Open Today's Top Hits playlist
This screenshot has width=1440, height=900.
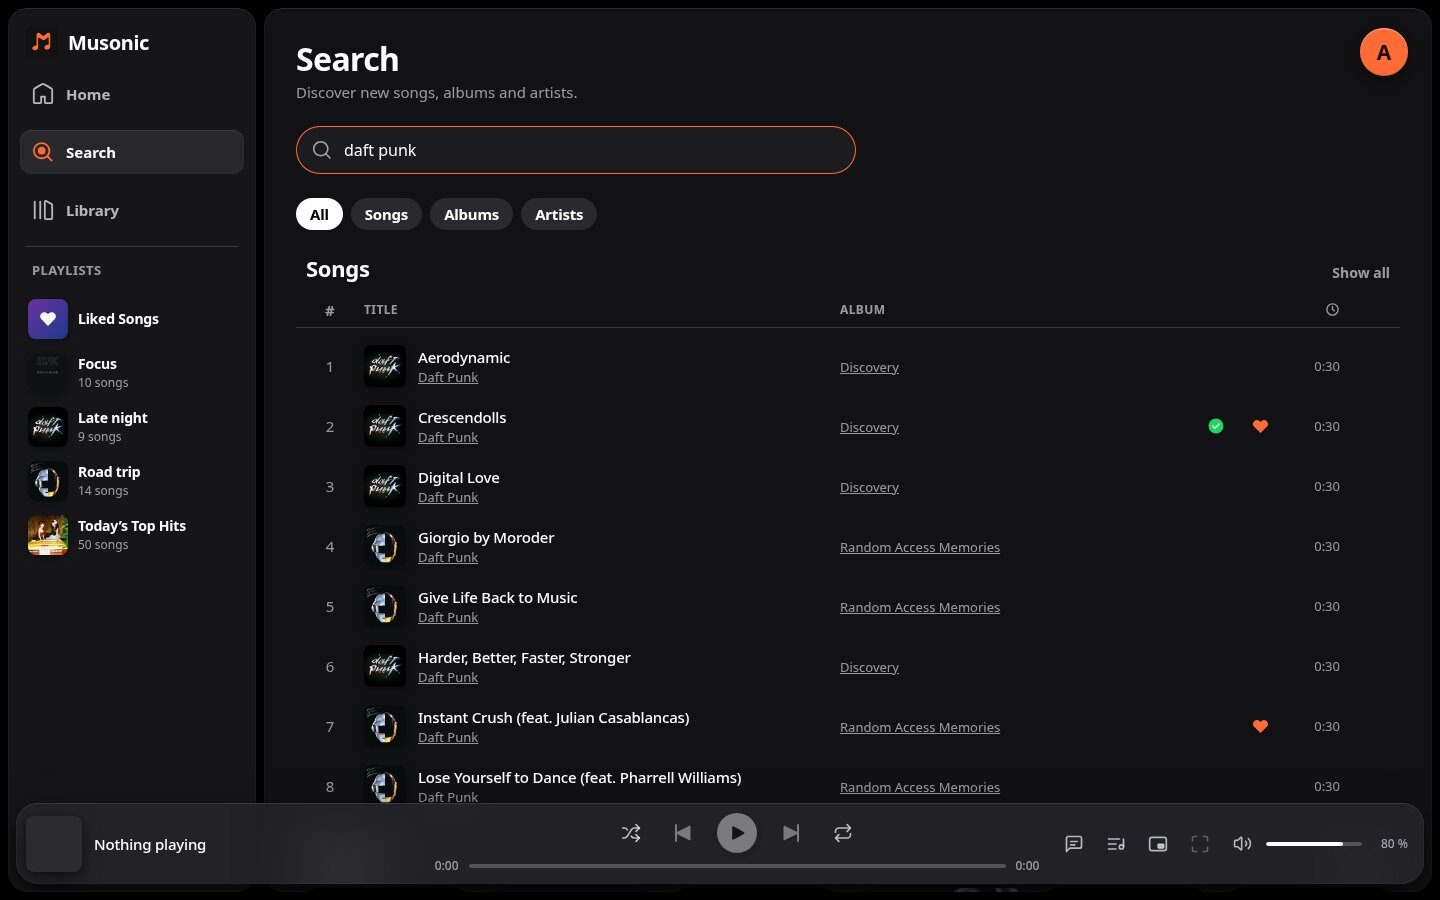coord(132,535)
